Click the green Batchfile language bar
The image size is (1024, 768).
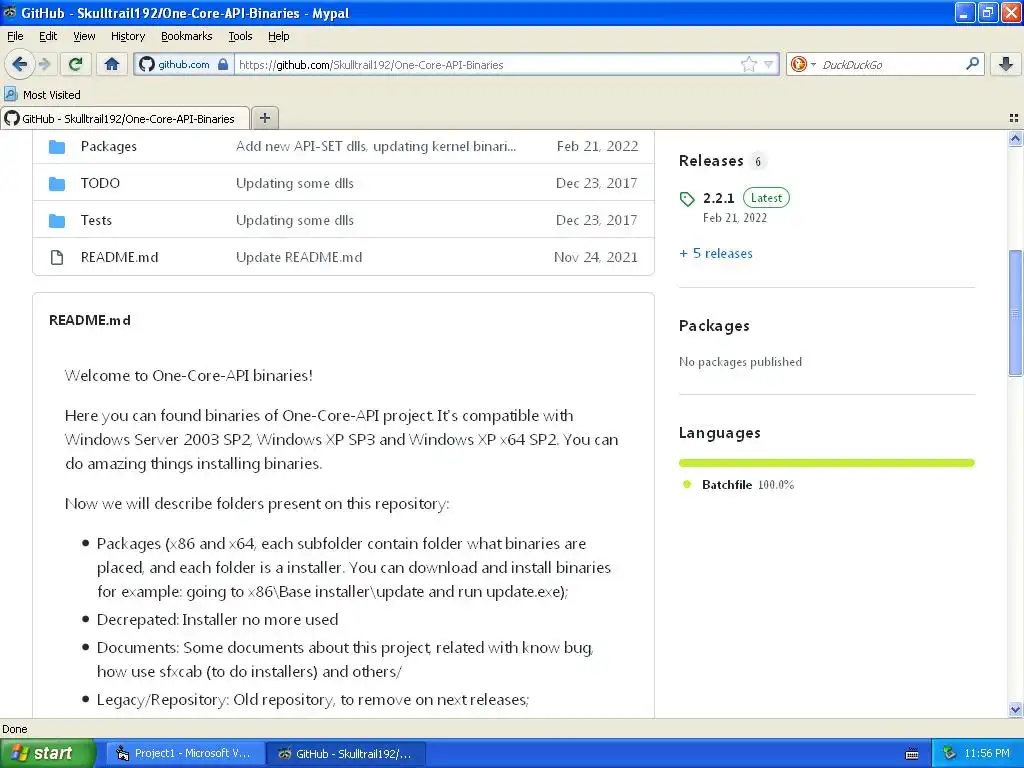pyautogui.click(x=826, y=463)
